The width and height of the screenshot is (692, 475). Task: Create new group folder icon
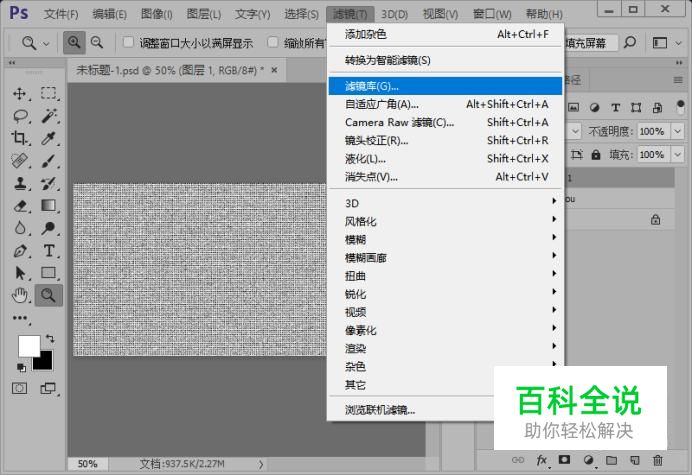611,460
